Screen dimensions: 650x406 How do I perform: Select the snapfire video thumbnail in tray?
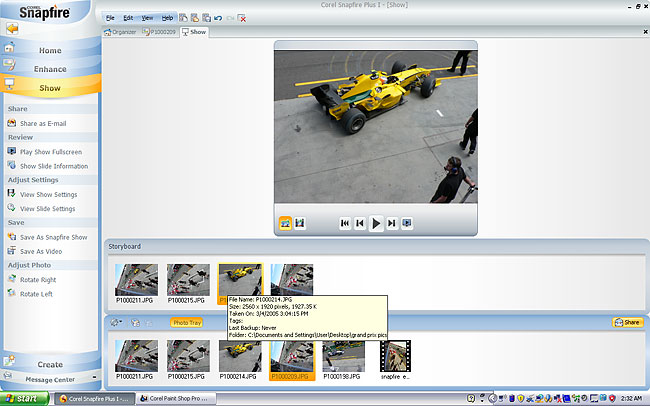coord(394,357)
